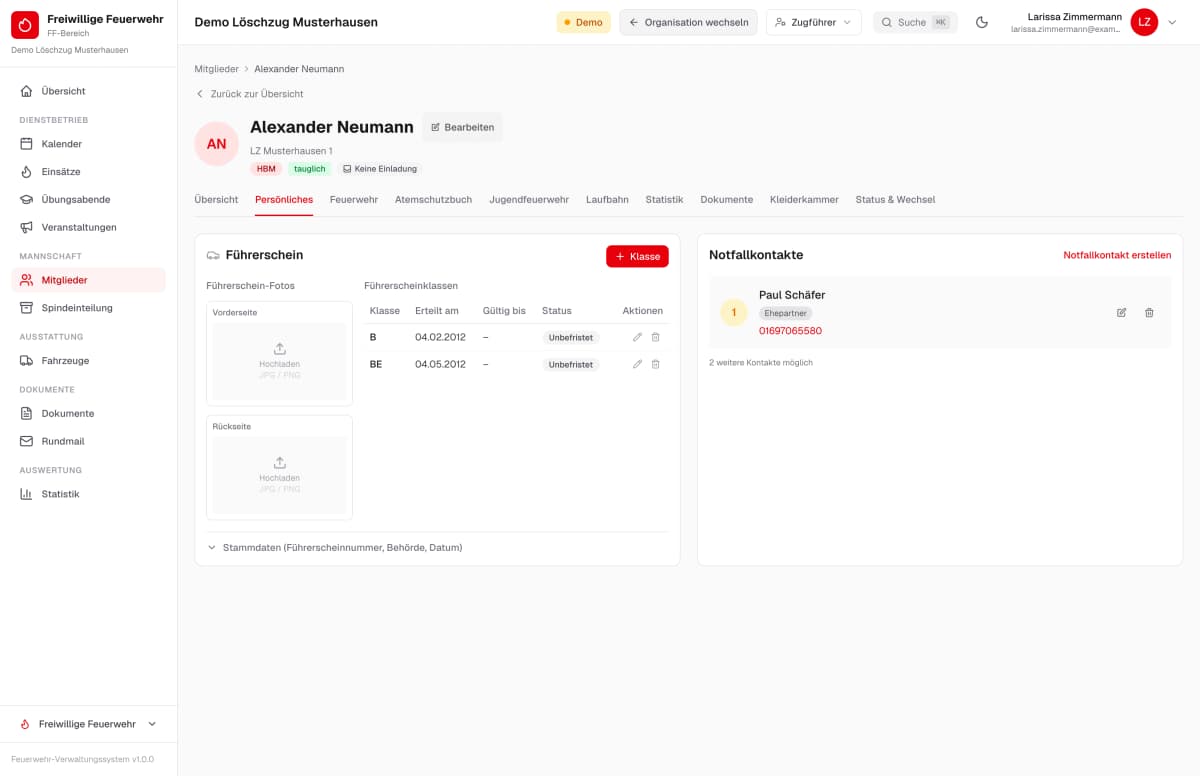Delete the Paul Schäfer emergency contact
1200x776 pixels.
coord(1149,313)
